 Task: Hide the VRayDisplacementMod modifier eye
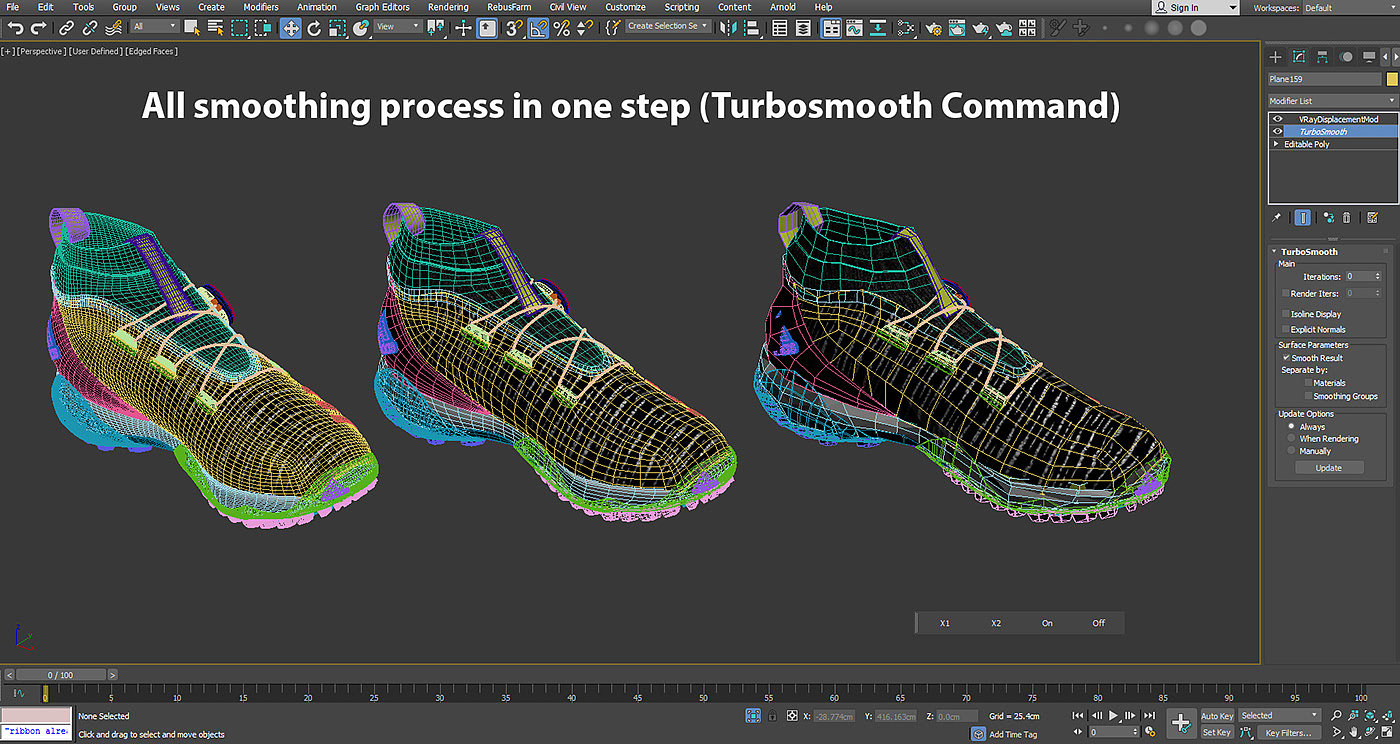[1277, 119]
